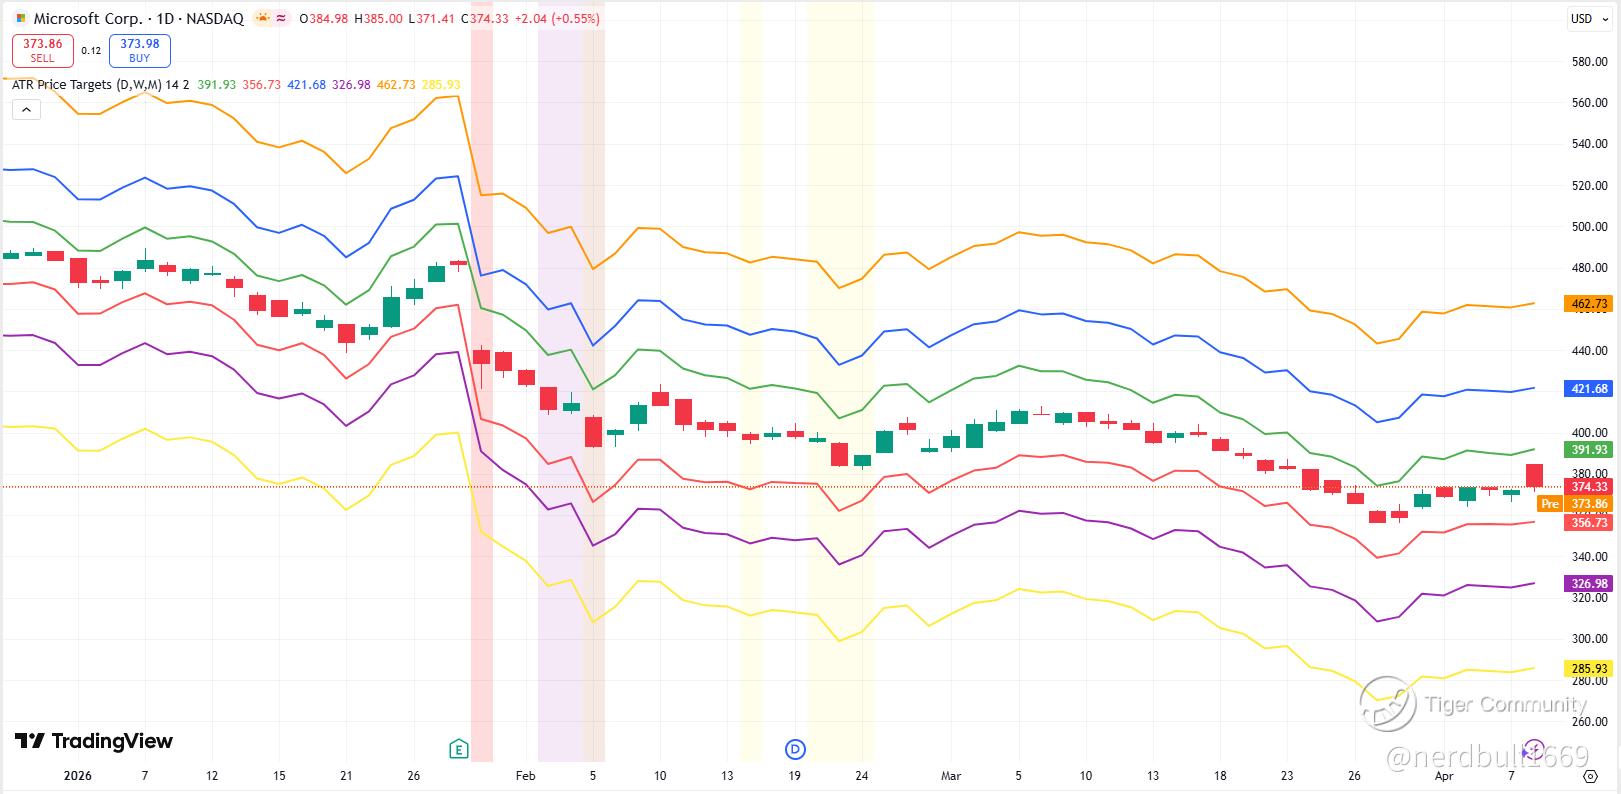Image resolution: width=1621 pixels, height=794 pixels.
Task: Click the 260.00 price axis tick
Action: [x=1589, y=722]
